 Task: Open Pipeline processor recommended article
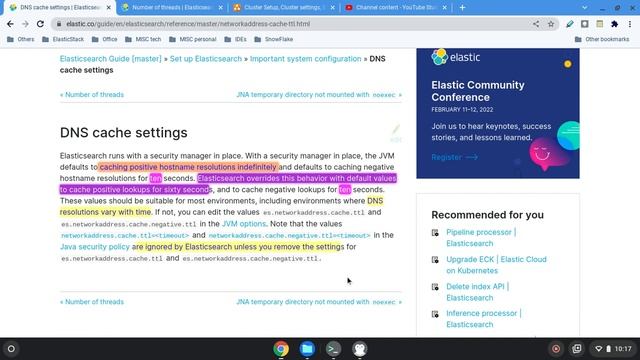pyautogui.click(x=481, y=238)
